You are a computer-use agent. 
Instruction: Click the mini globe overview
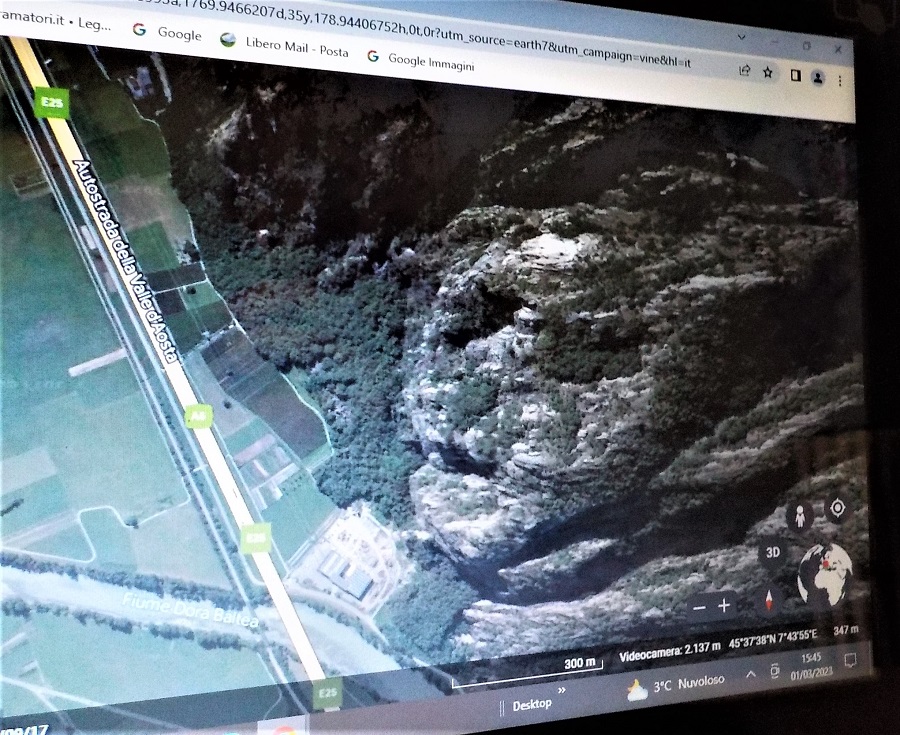click(825, 575)
